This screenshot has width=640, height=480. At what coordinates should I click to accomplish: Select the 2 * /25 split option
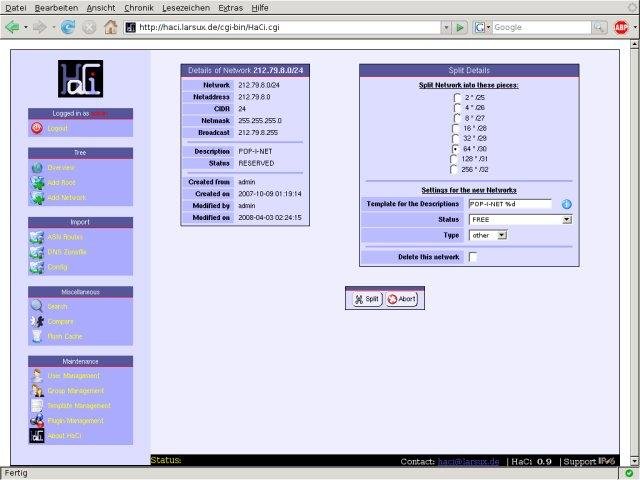coord(457,98)
